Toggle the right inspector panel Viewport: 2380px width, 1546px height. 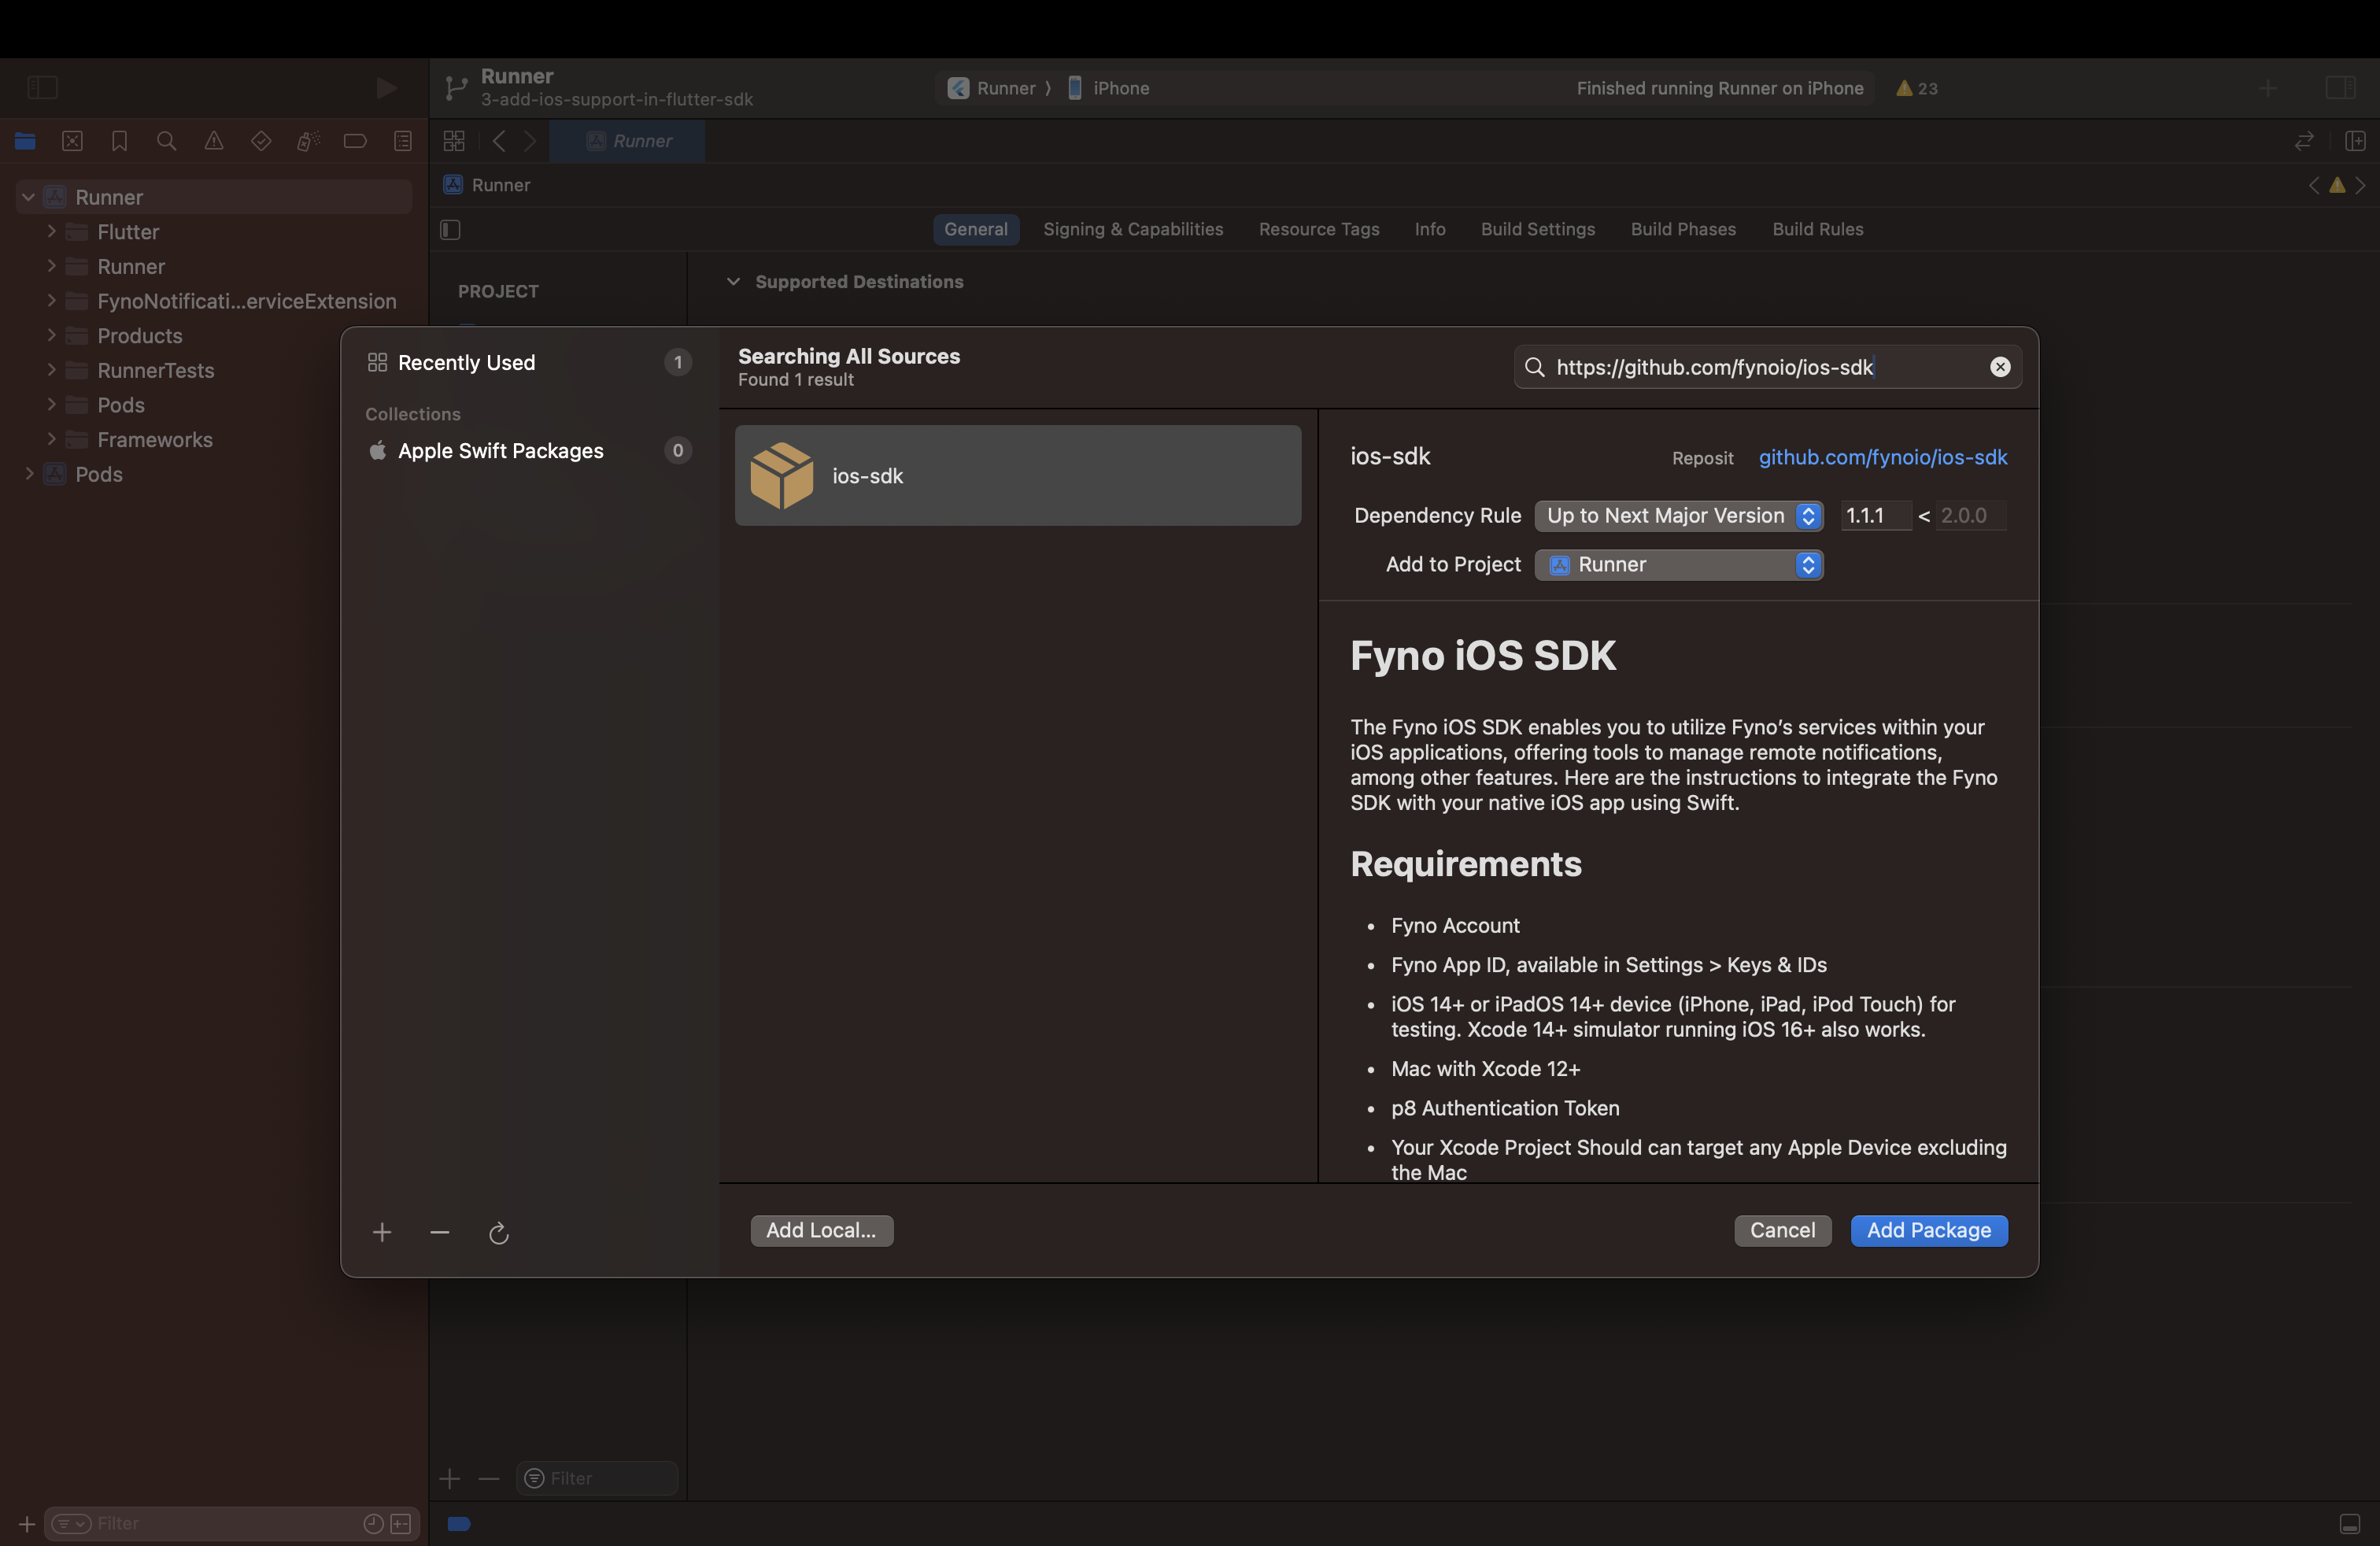point(2340,88)
